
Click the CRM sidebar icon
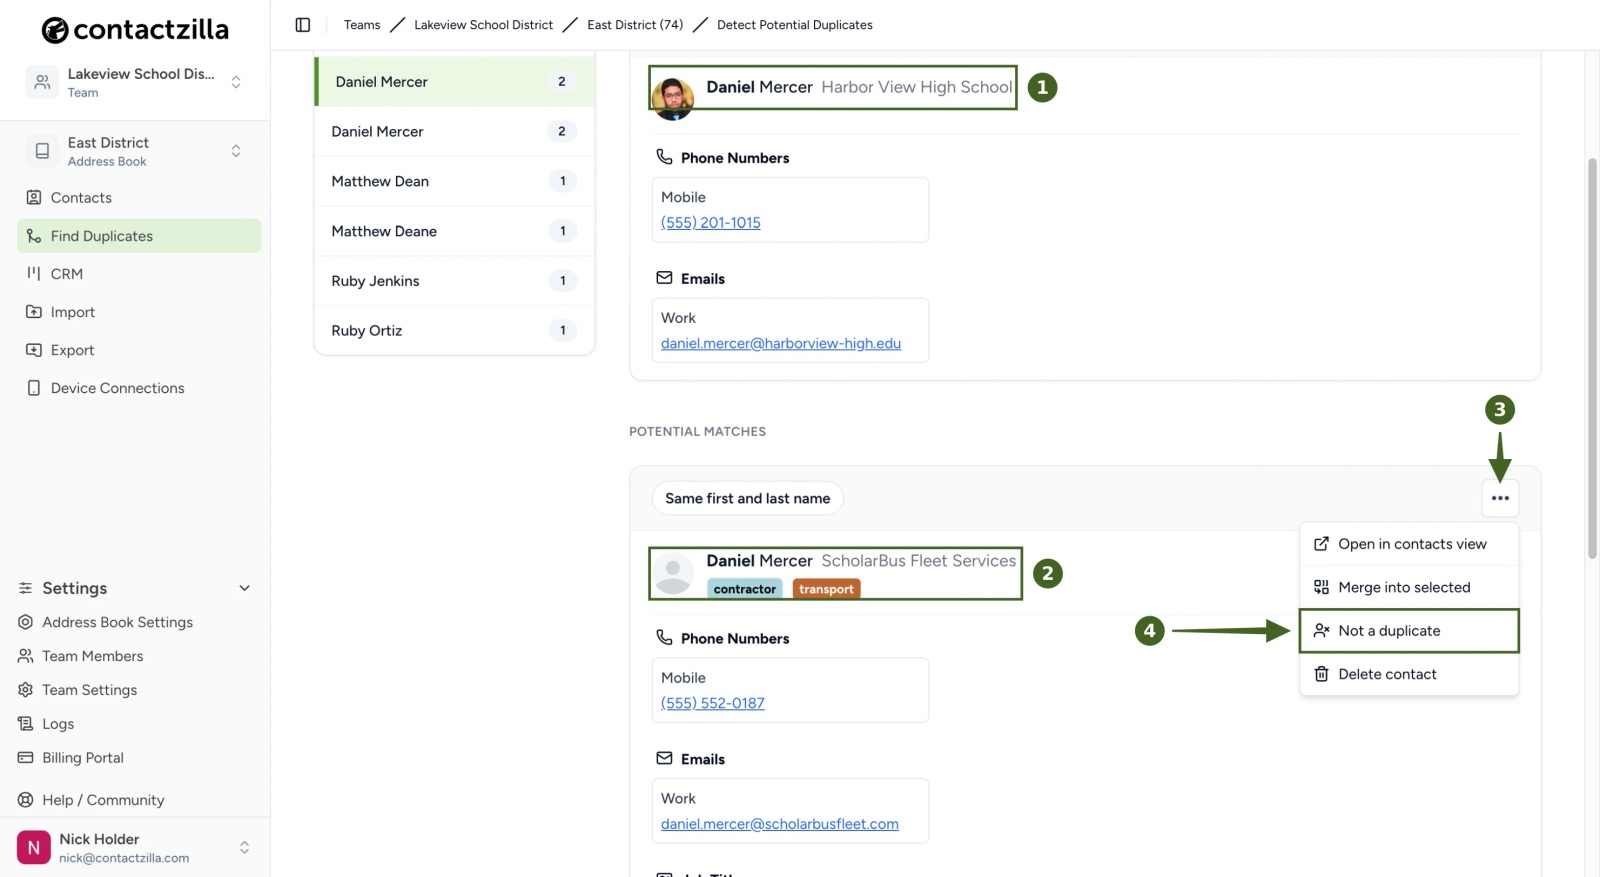tap(34, 274)
